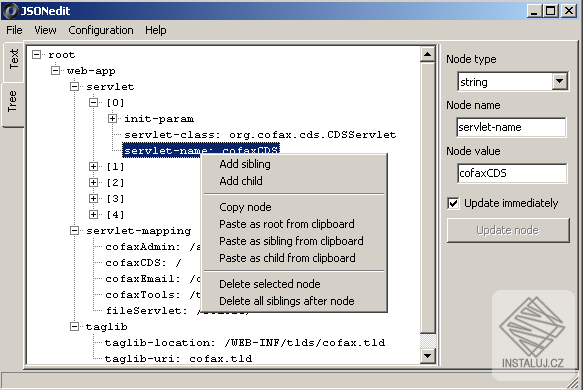Collapse the taglib node
Screen dimensions: 583x390
pyautogui.click(x=74, y=326)
